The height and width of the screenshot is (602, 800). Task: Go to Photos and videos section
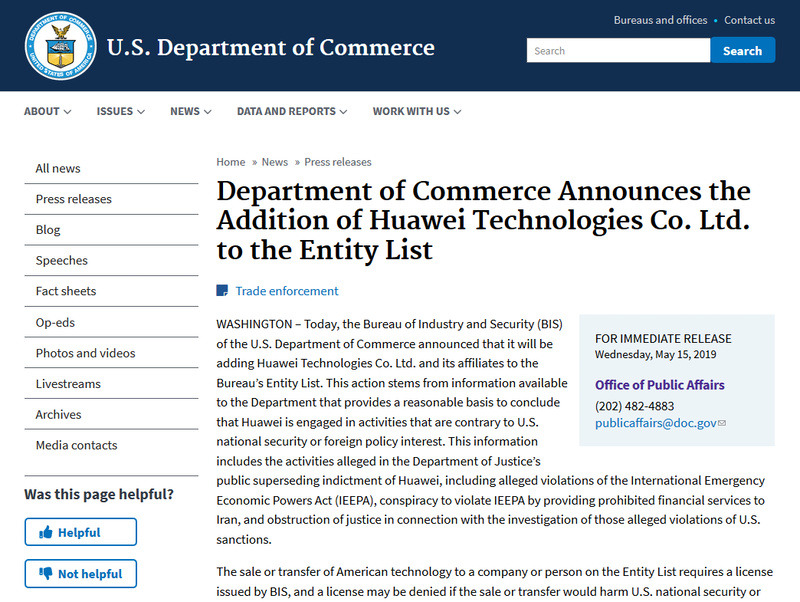[x=85, y=353]
